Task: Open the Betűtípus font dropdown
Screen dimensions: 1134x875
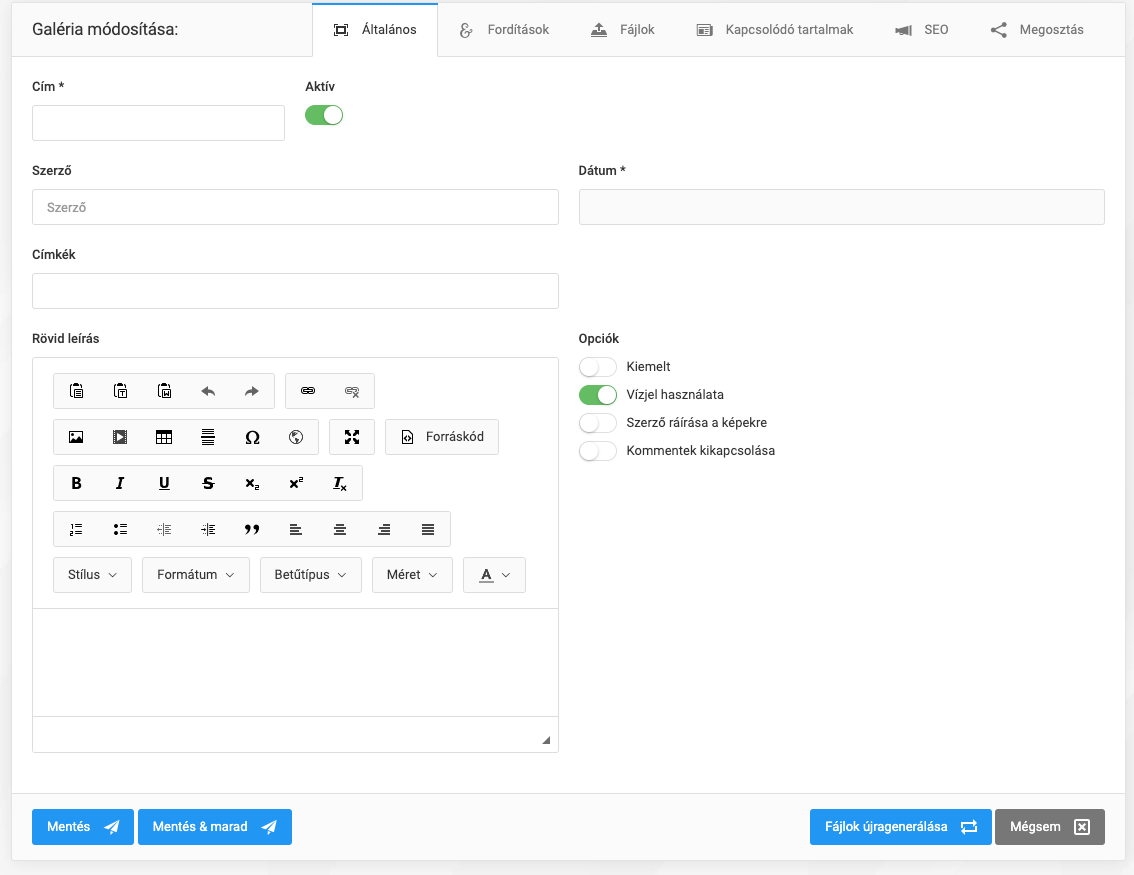Action: tap(310, 575)
